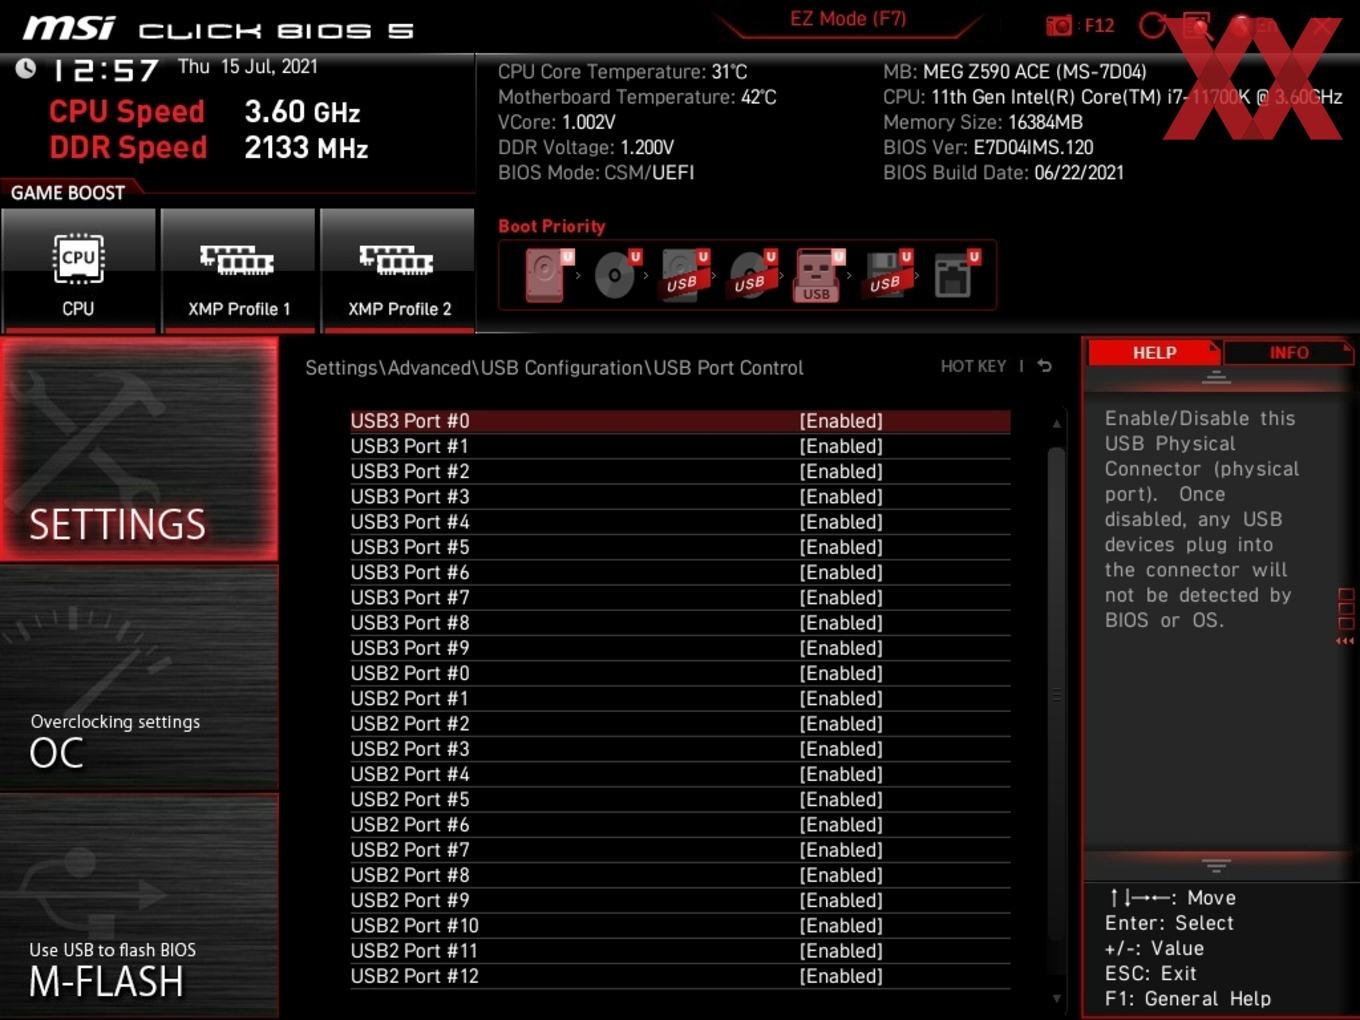
Task: Change the USB3 Port #4 Enabled value
Action: coord(841,522)
